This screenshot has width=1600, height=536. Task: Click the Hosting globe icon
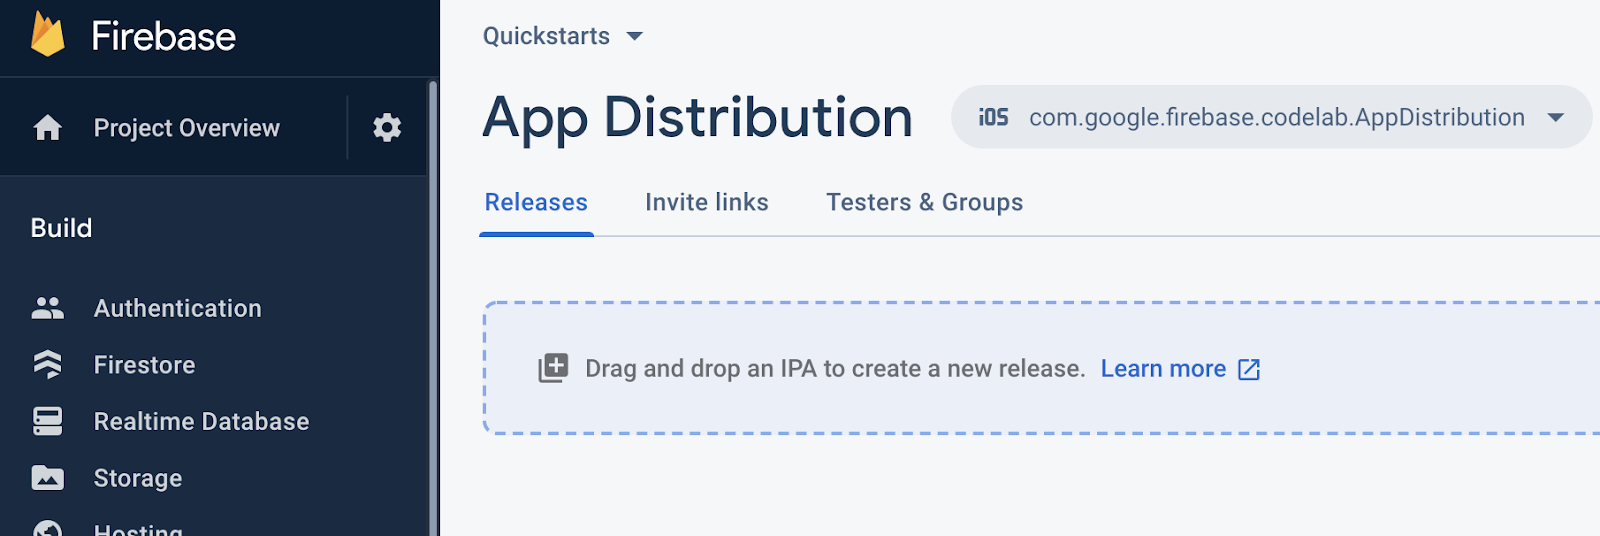(x=47, y=528)
